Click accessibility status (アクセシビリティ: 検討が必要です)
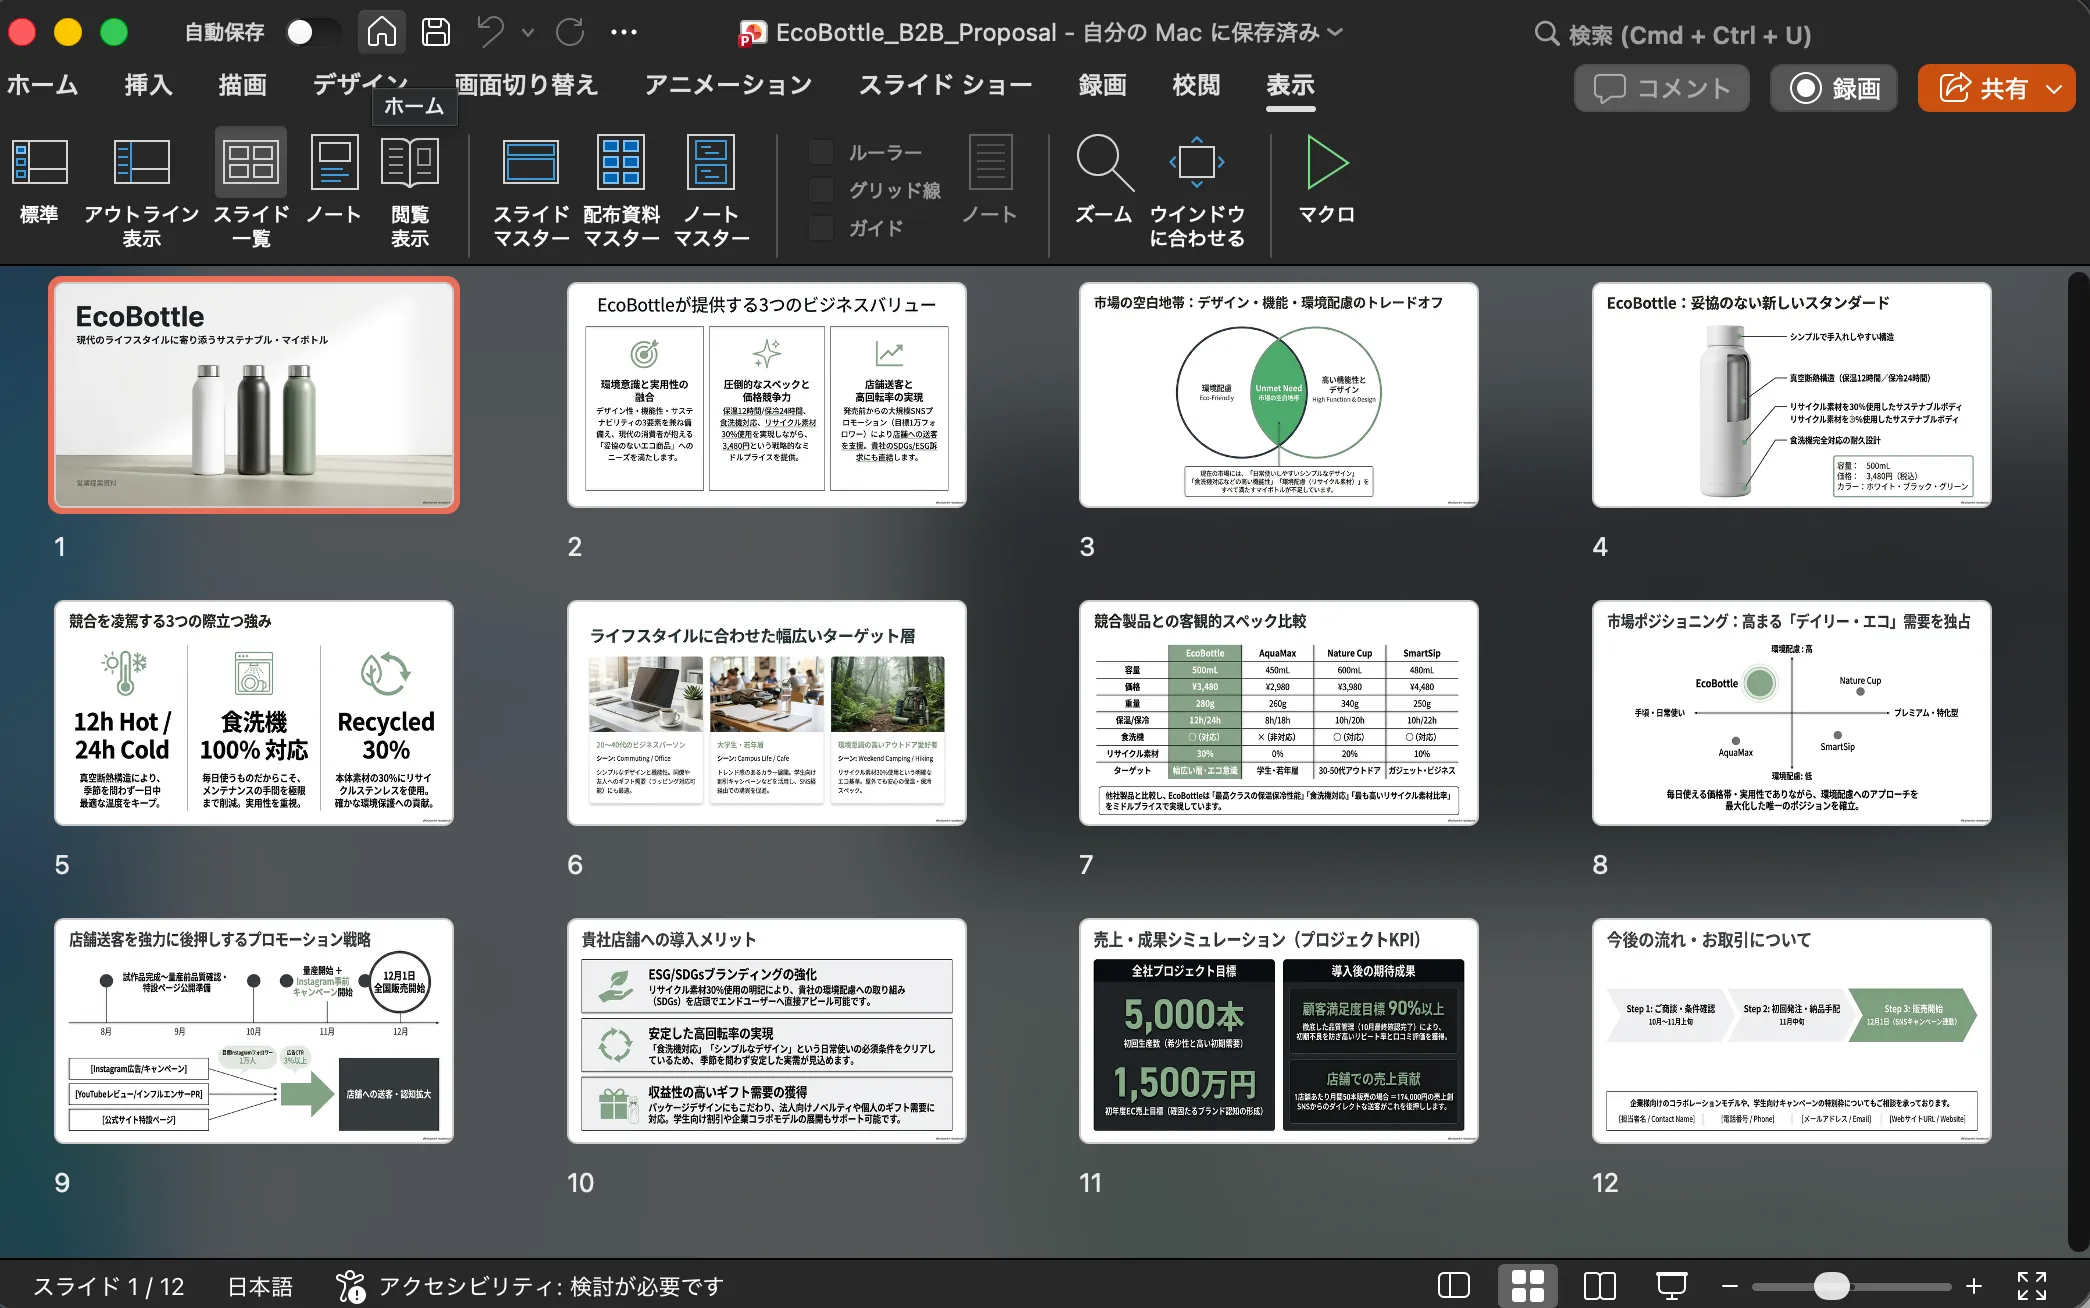The height and width of the screenshot is (1308, 2090). click(530, 1286)
